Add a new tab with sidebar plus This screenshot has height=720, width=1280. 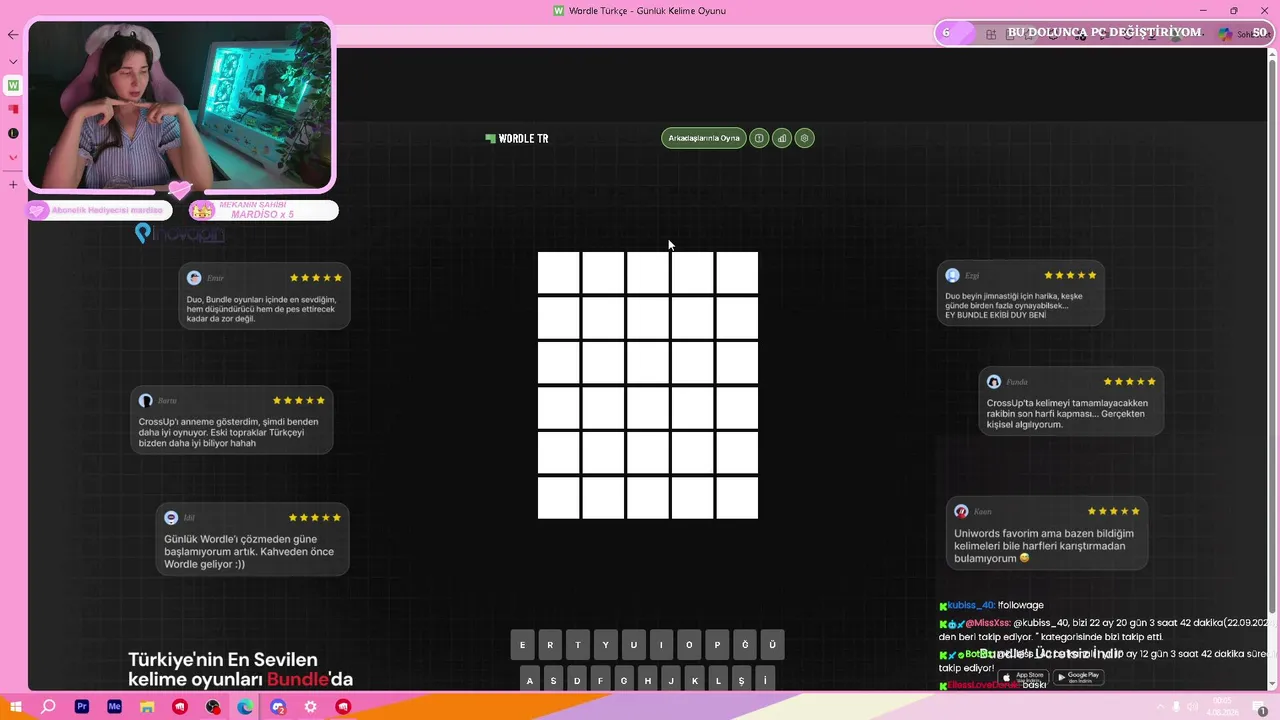pos(13,185)
